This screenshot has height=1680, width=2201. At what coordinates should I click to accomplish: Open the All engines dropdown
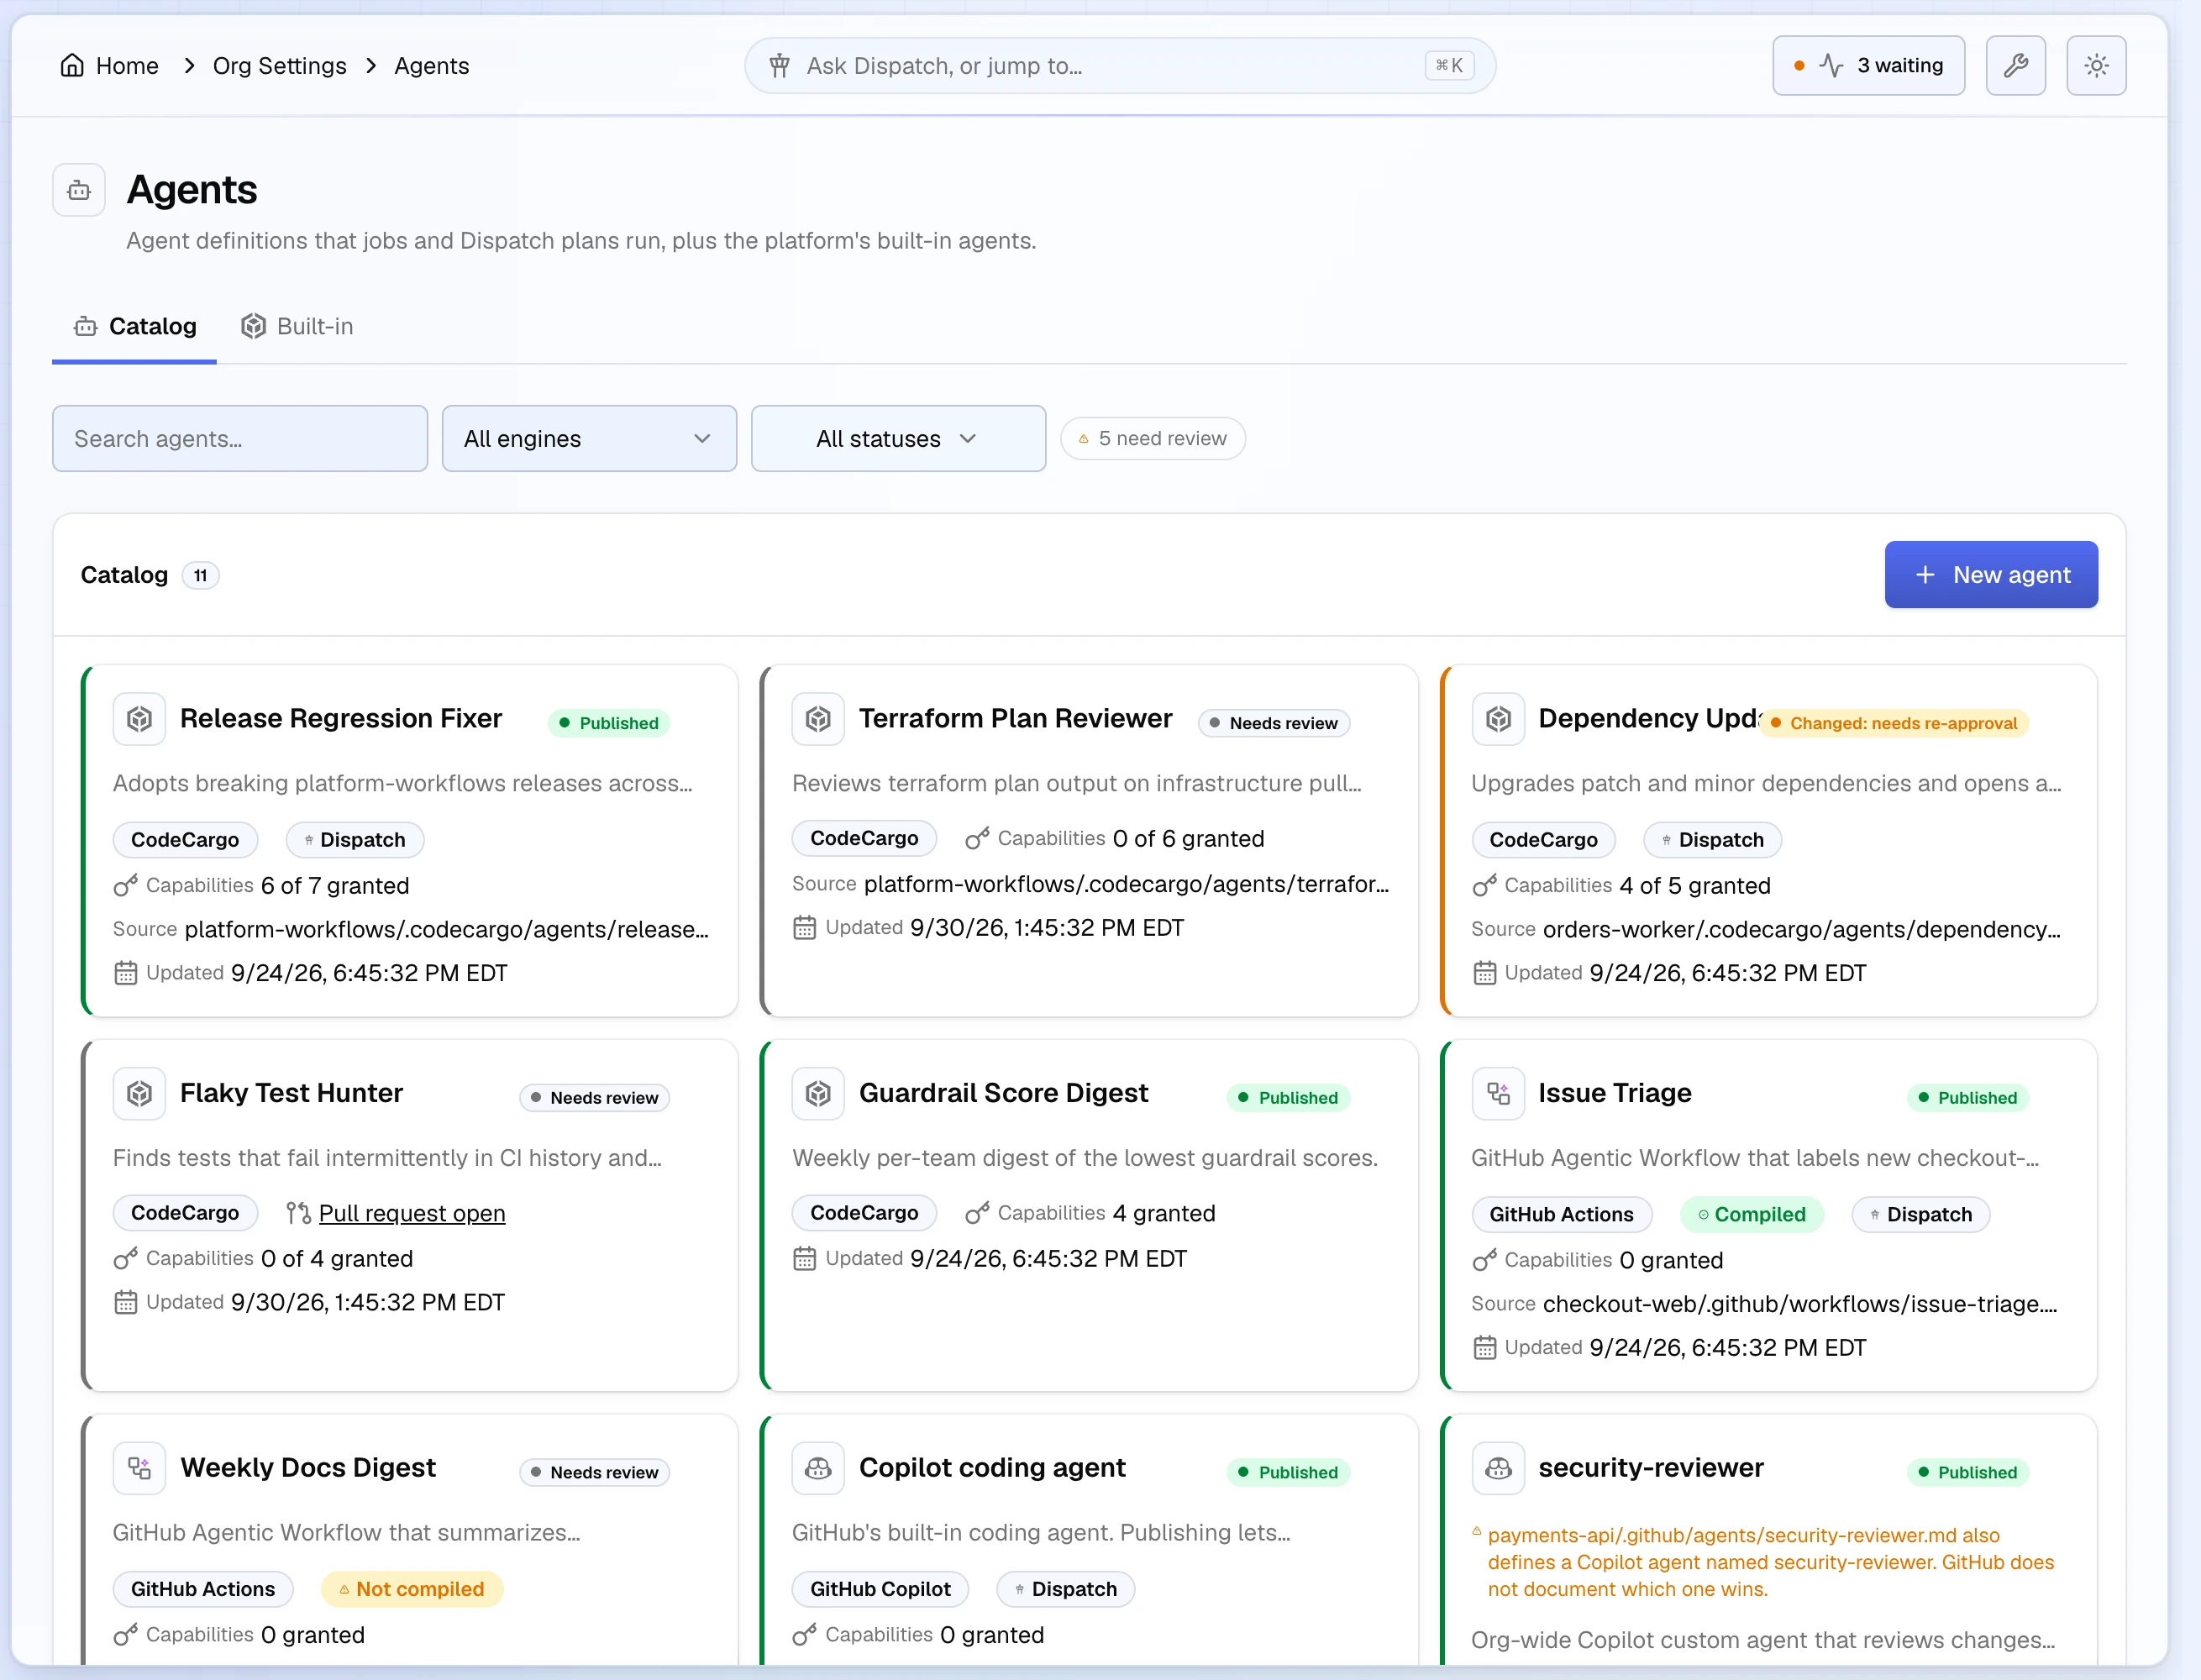[x=589, y=439]
